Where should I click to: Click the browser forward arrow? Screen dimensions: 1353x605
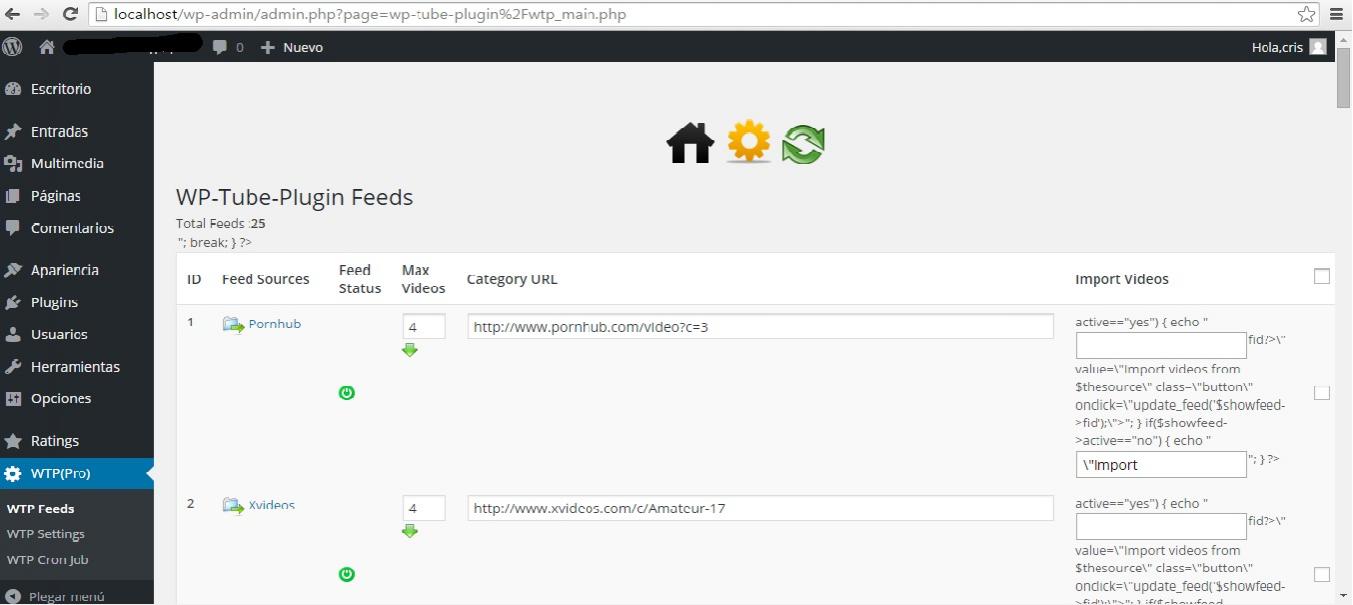(41, 14)
